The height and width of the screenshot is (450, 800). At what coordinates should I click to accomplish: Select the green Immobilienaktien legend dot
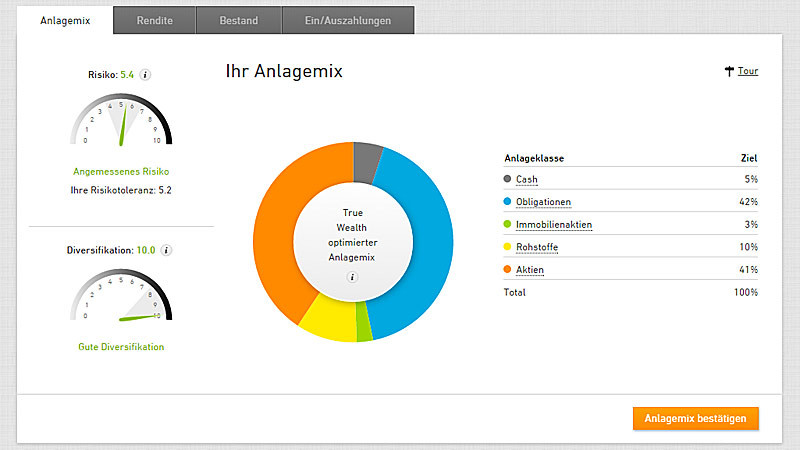point(507,224)
